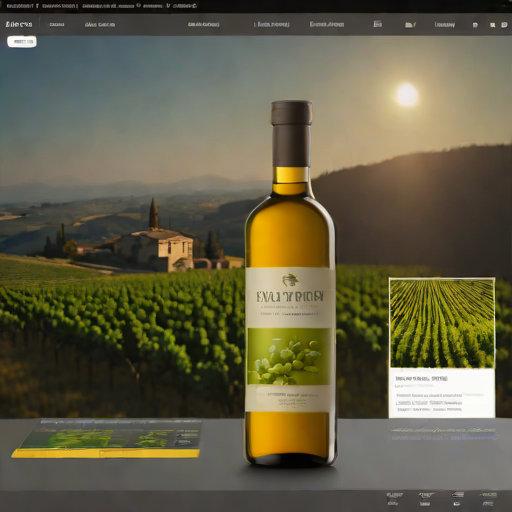Select the text item left of the grid icon
The image size is (512, 512).
(x=327, y=24)
